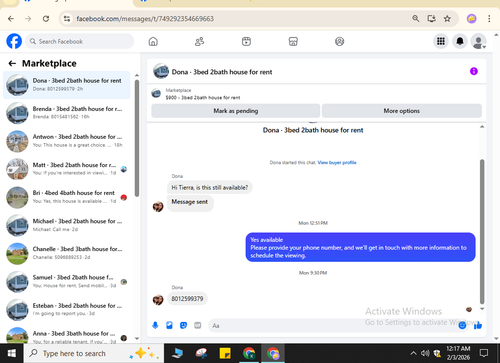
Task: Click install app icon in address bar
Action: pos(431,19)
